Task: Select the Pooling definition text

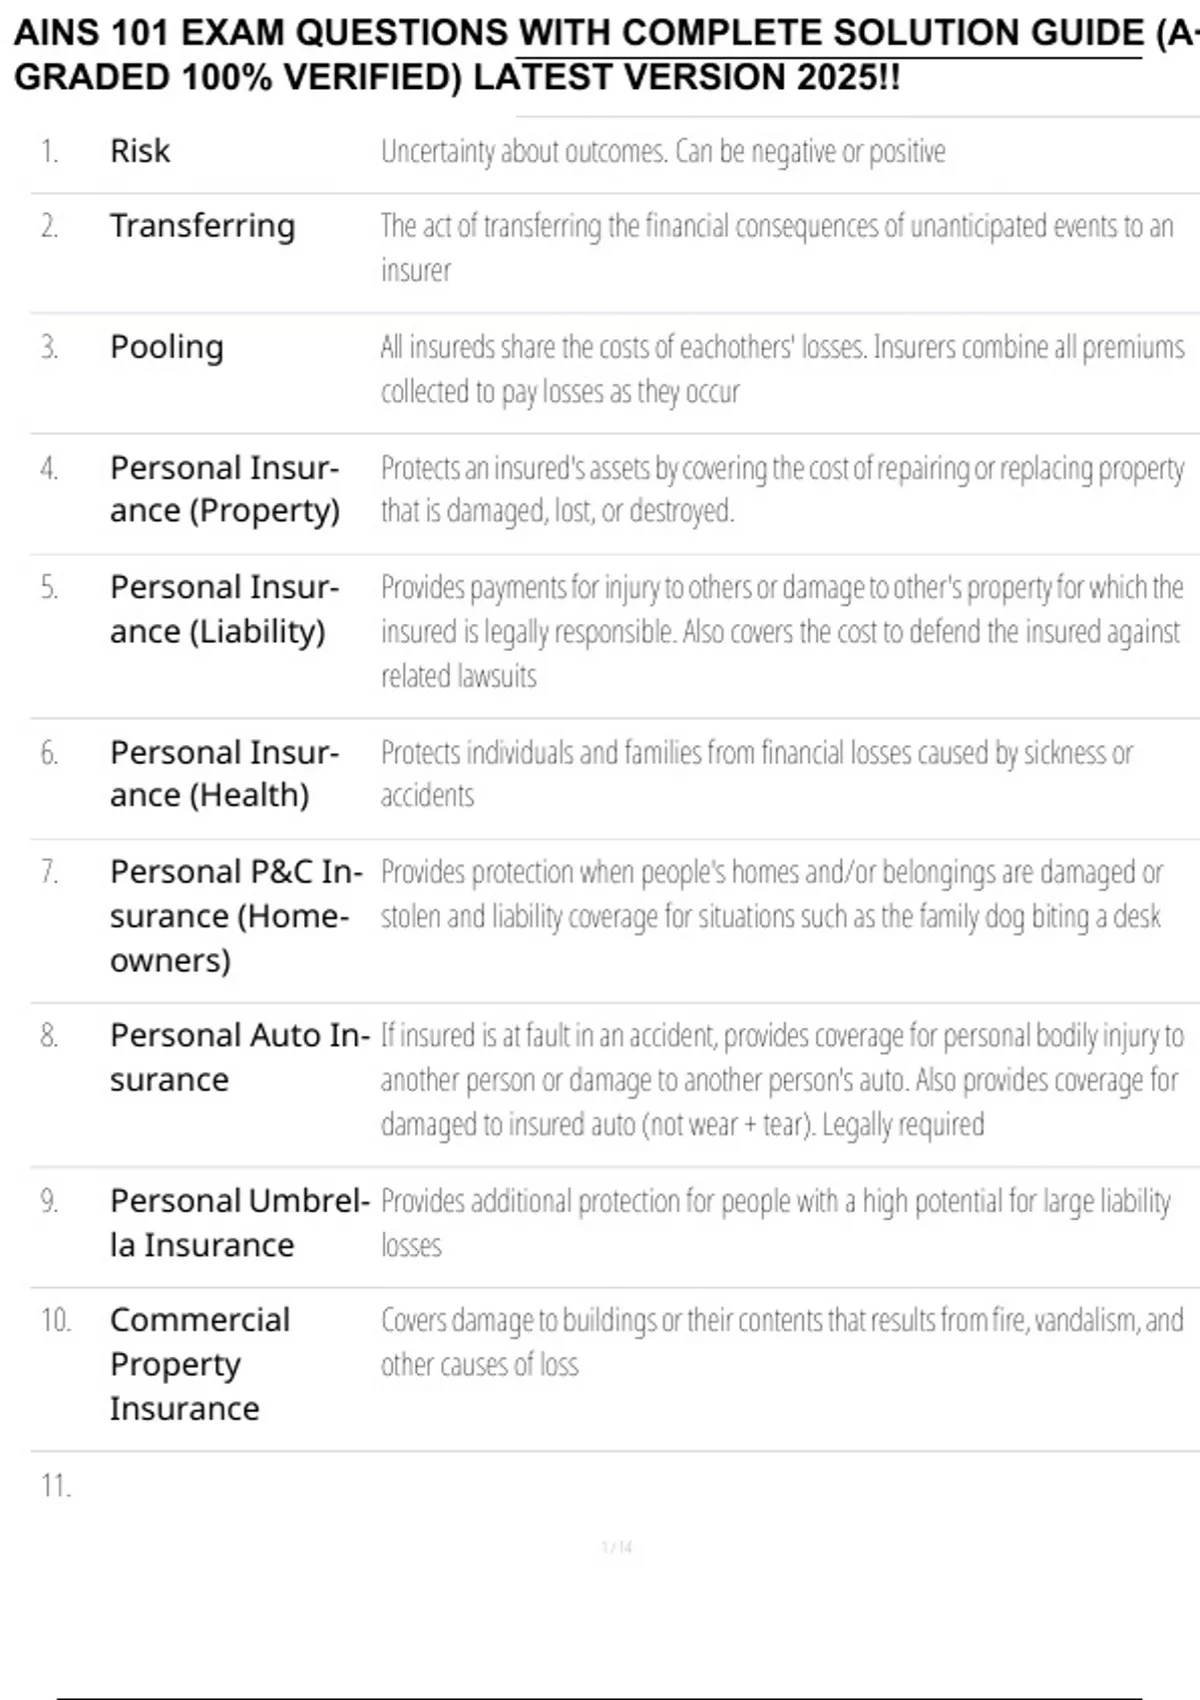Action: [782, 369]
